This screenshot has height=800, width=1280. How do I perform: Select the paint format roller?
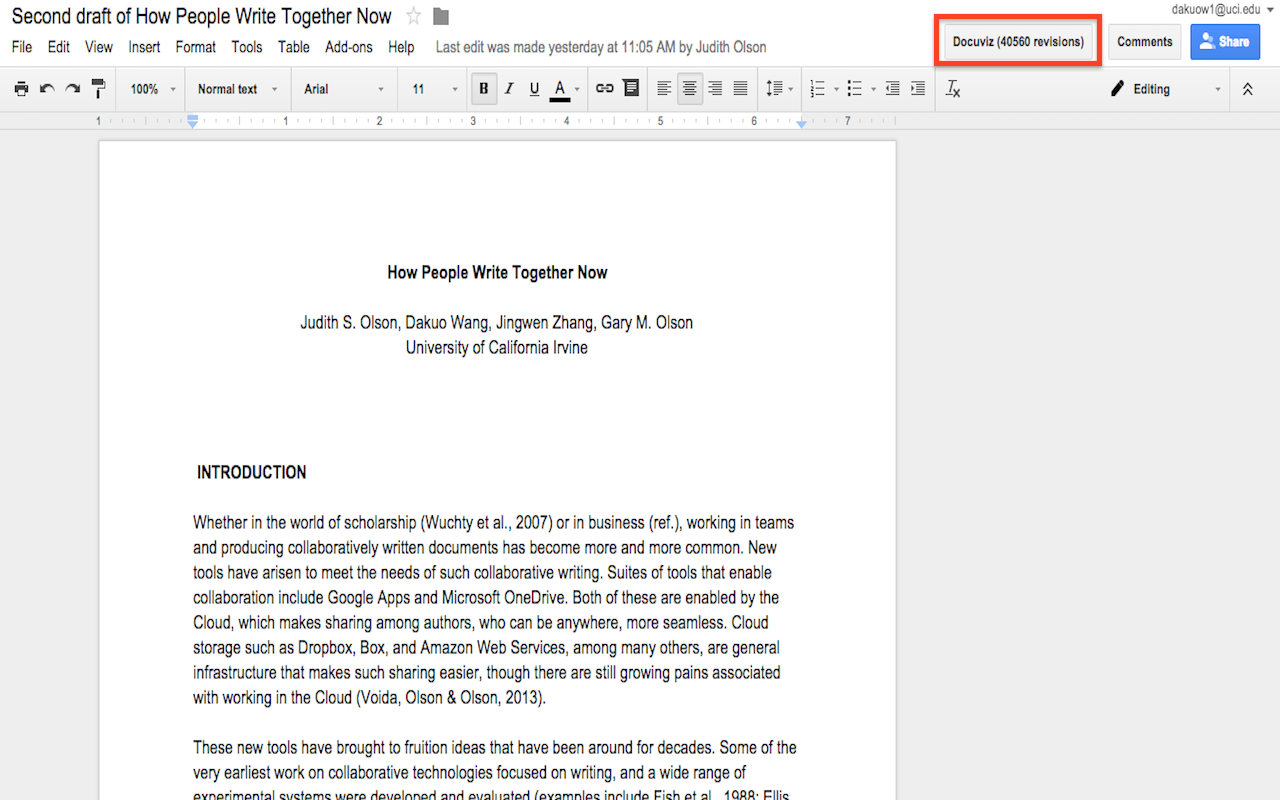click(98, 89)
